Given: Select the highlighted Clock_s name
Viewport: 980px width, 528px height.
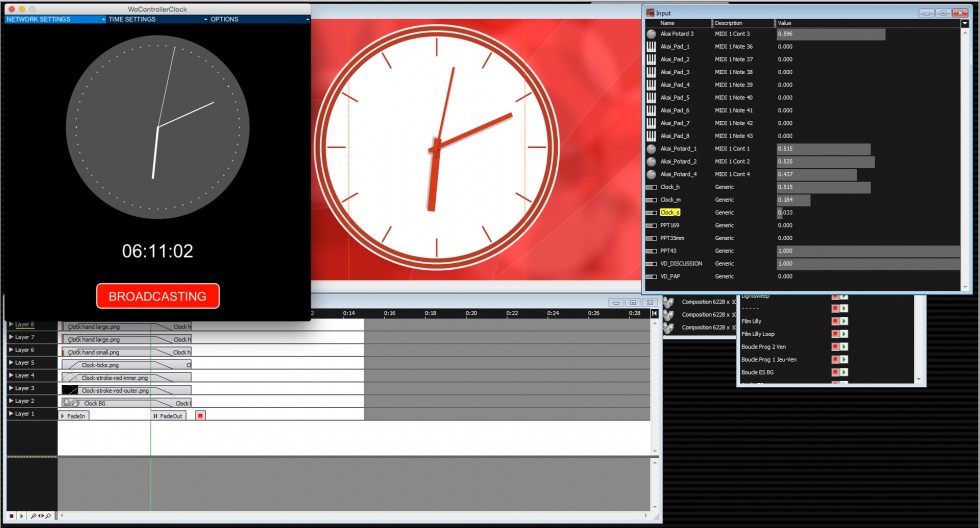Looking at the screenshot, I should (670, 212).
